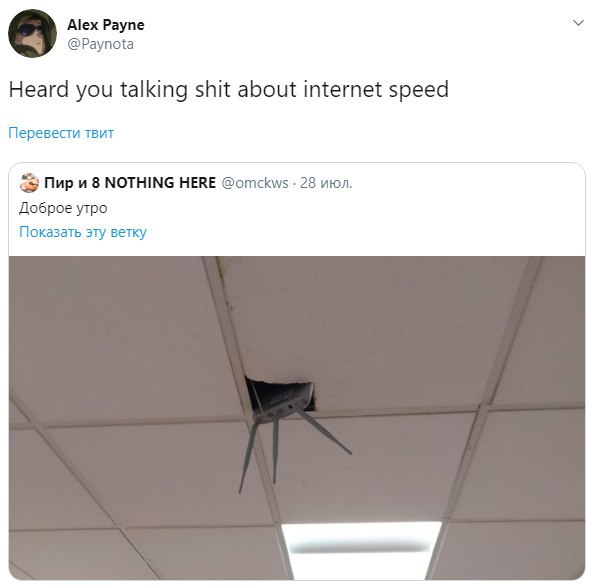Open Alex Payne's profile avatar
This screenshot has width=590, height=586.
coord(32,33)
